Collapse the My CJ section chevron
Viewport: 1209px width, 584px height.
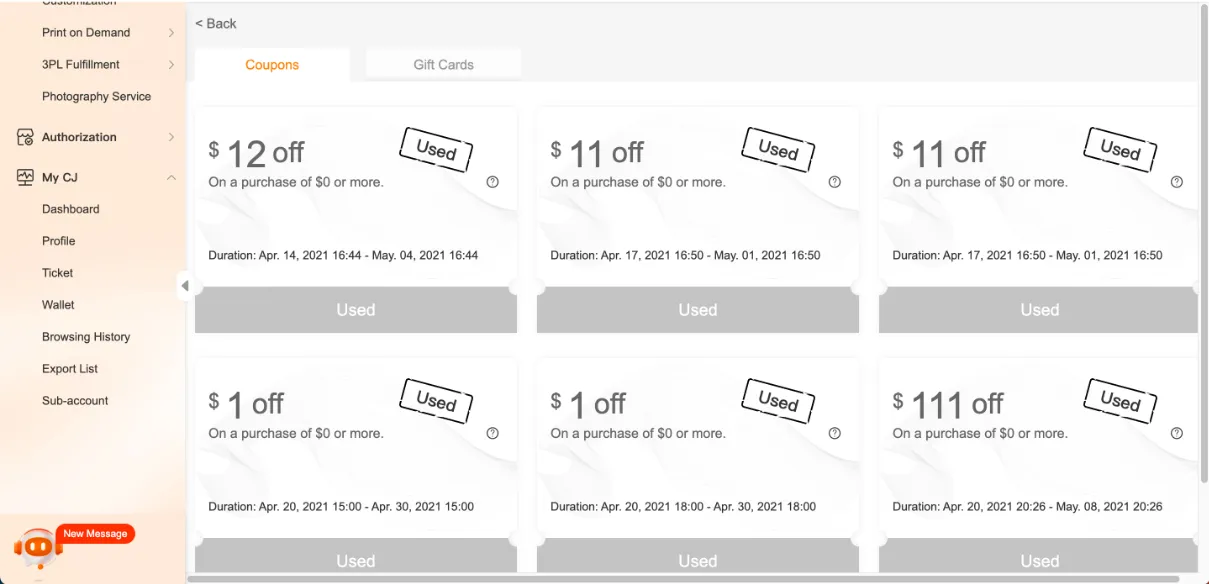[x=171, y=177]
